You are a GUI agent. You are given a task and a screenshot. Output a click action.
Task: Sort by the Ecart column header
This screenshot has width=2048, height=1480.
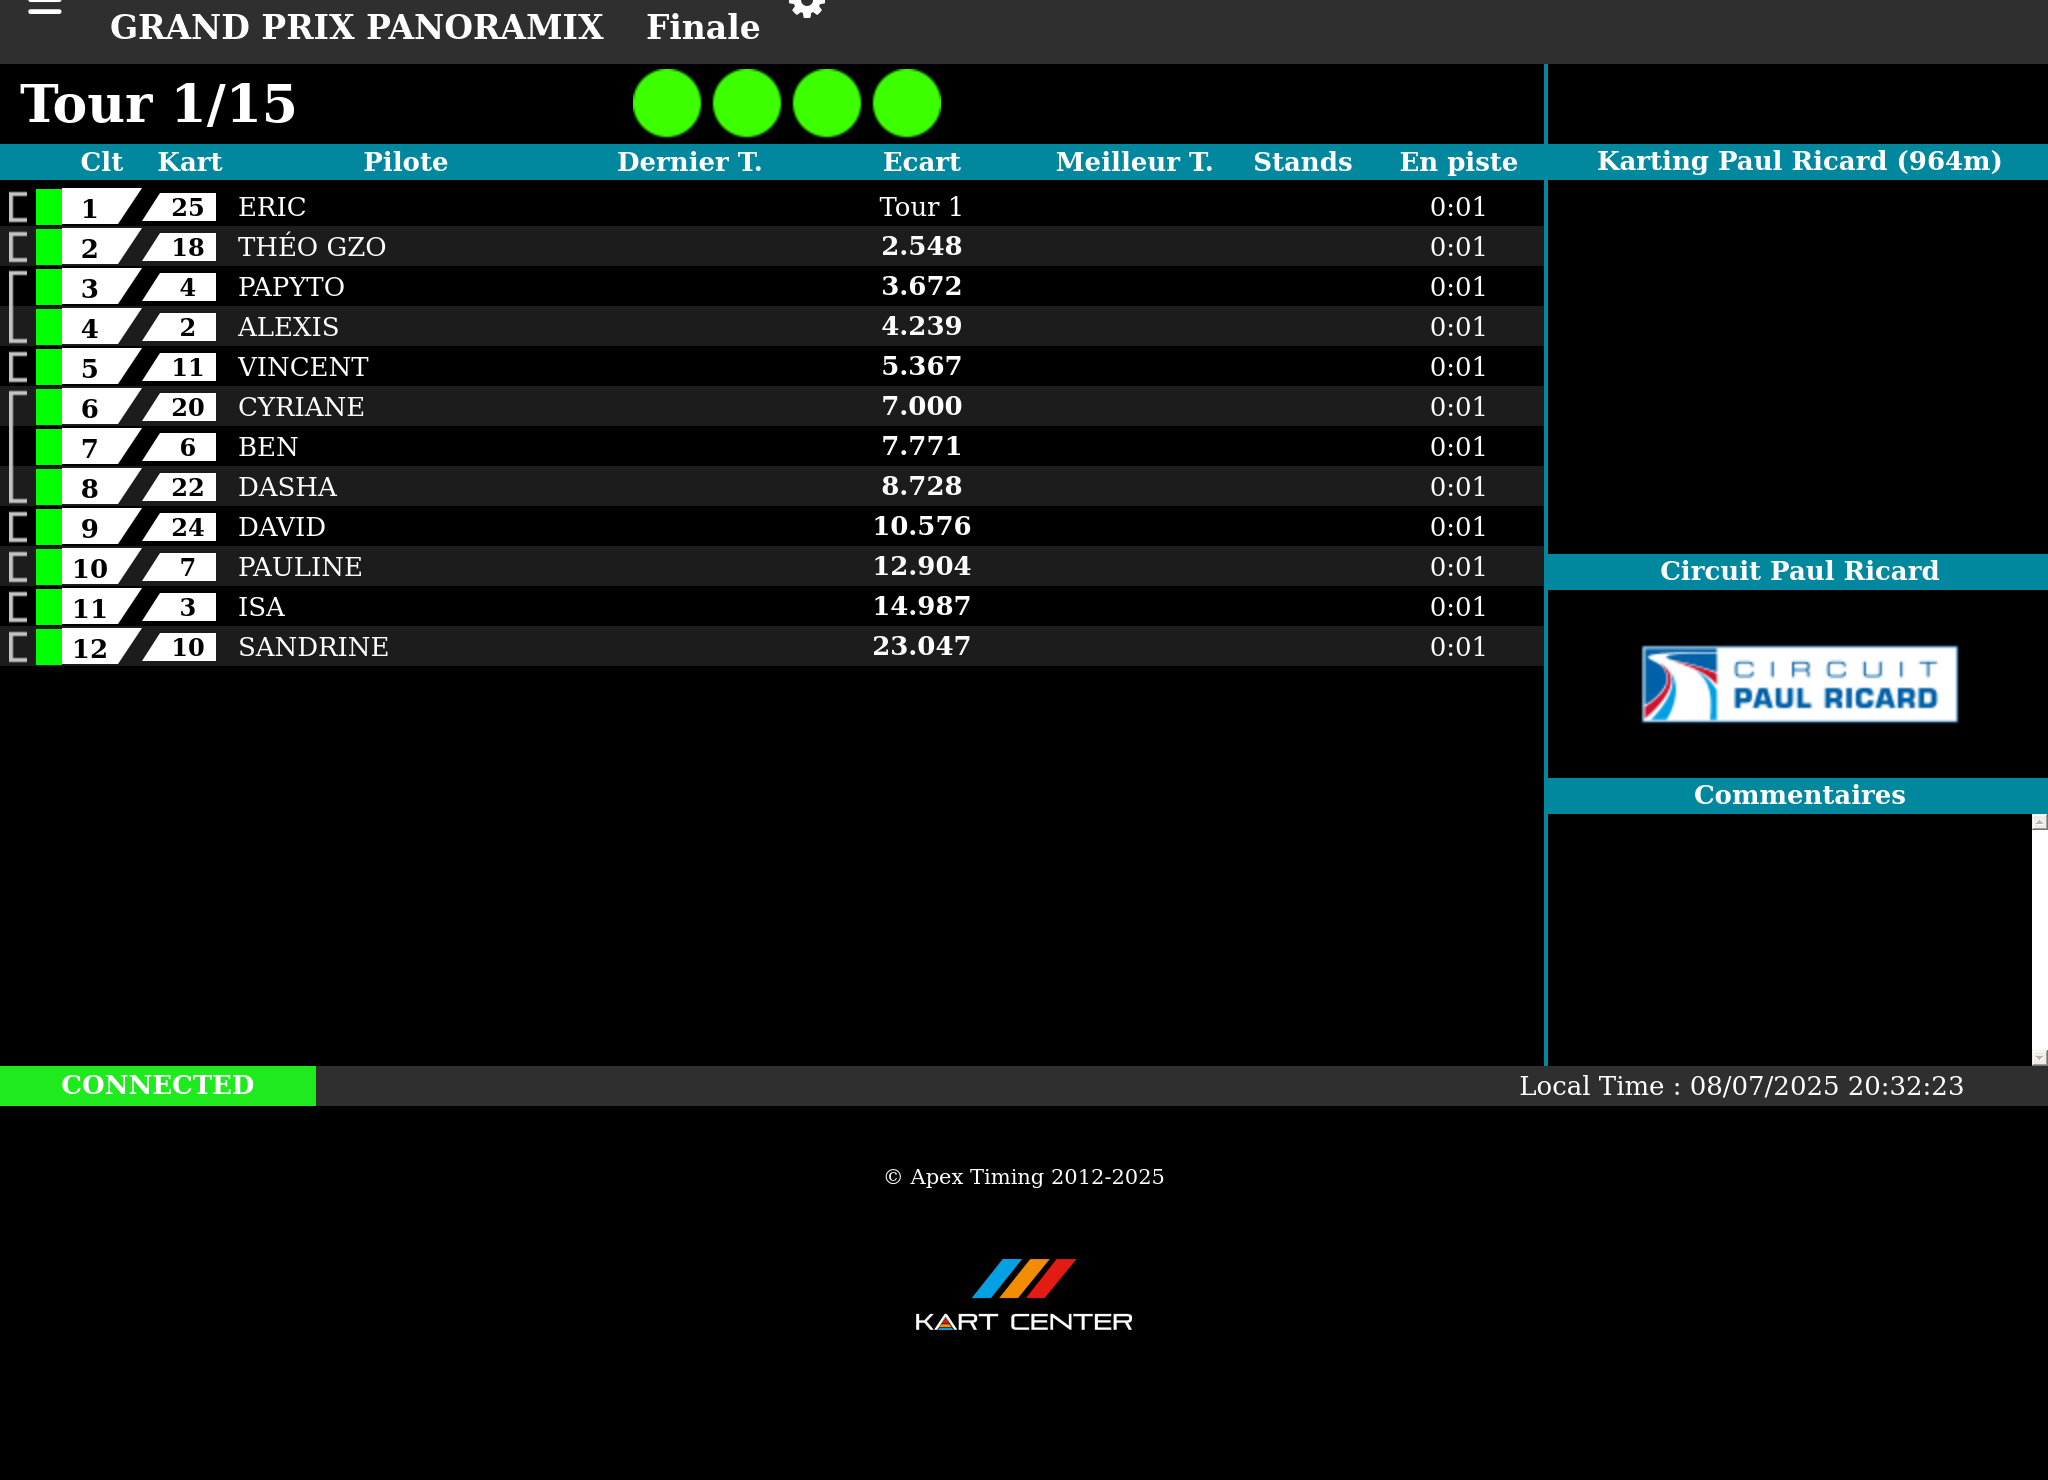pyautogui.click(x=921, y=162)
